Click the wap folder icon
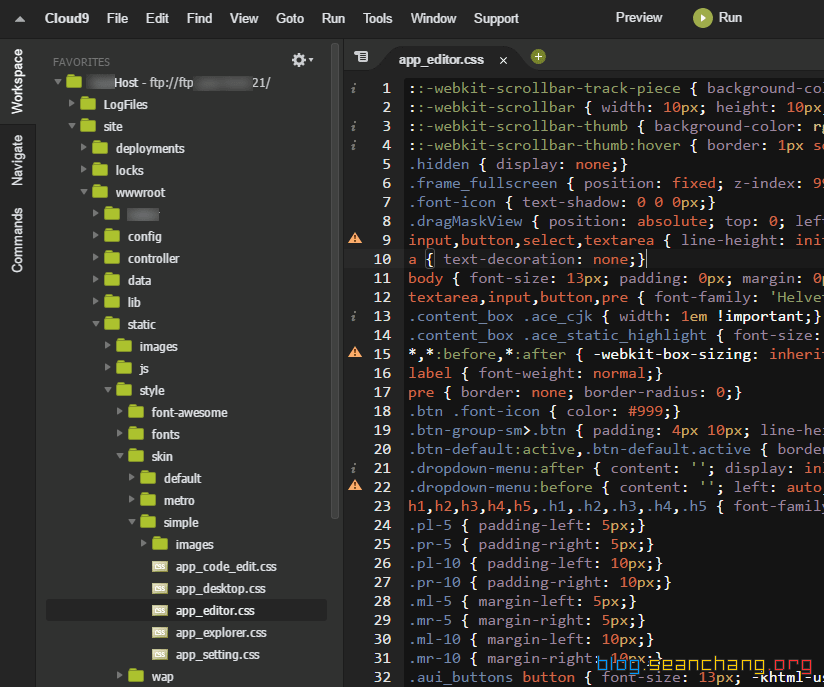The width and height of the screenshot is (824, 687). tap(136, 675)
